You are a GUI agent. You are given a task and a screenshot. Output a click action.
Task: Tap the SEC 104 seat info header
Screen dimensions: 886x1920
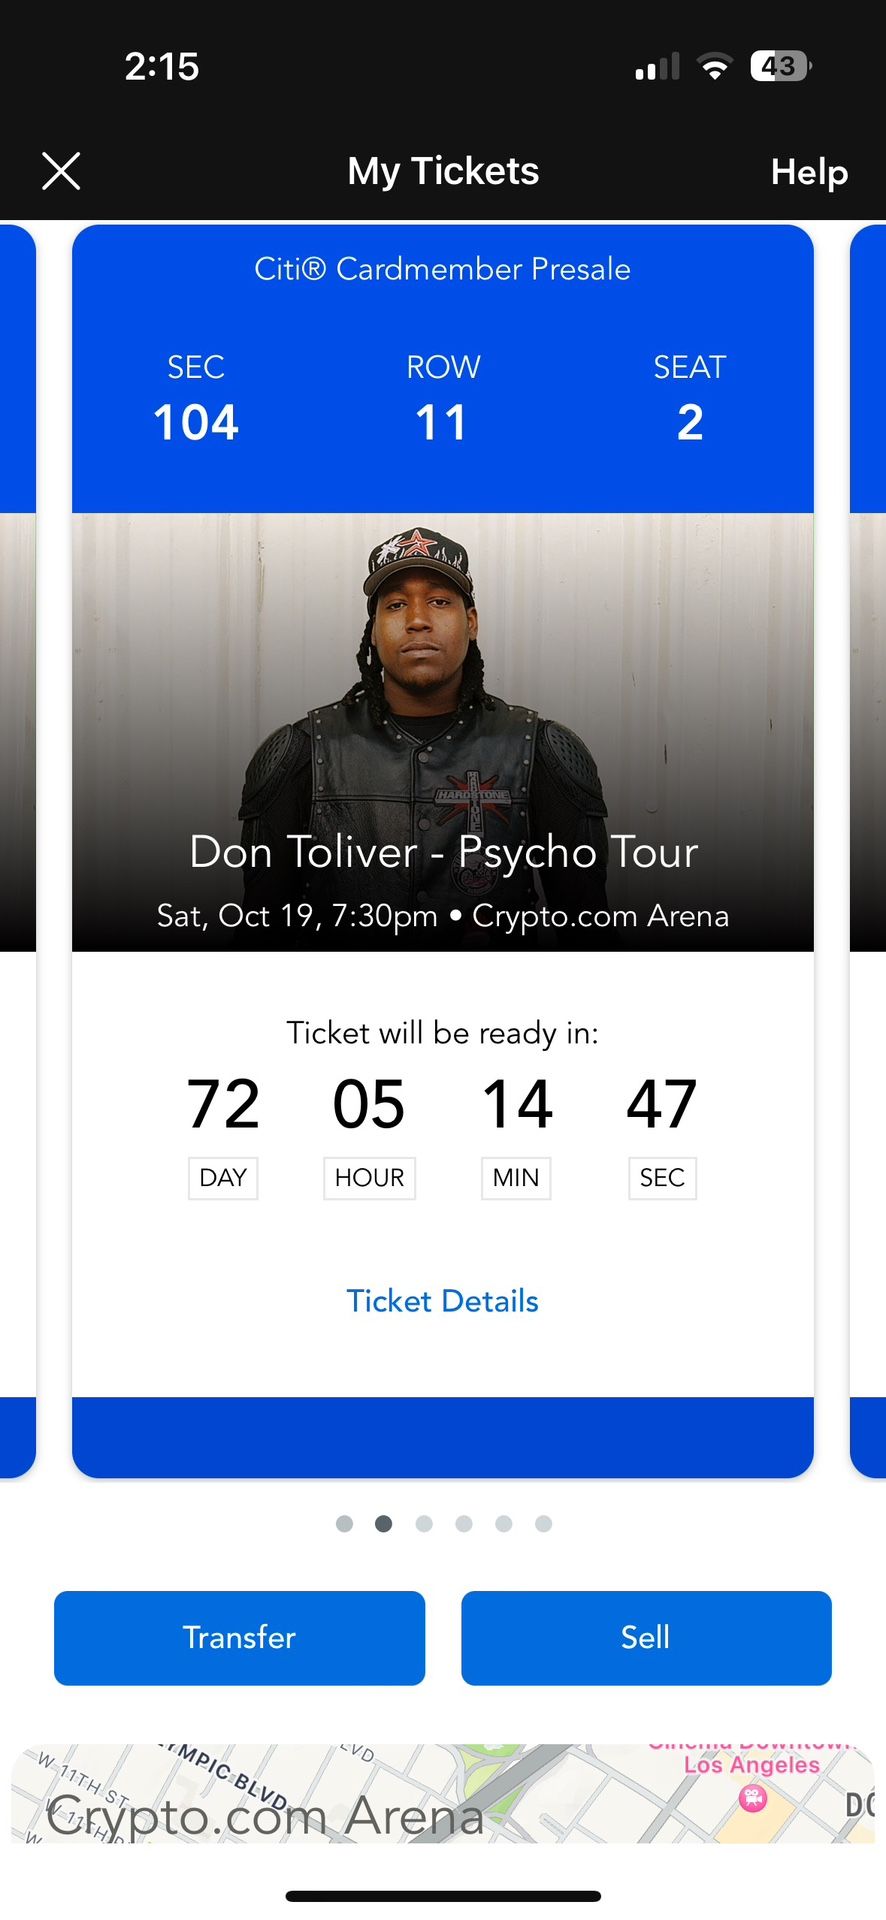coord(195,398)
